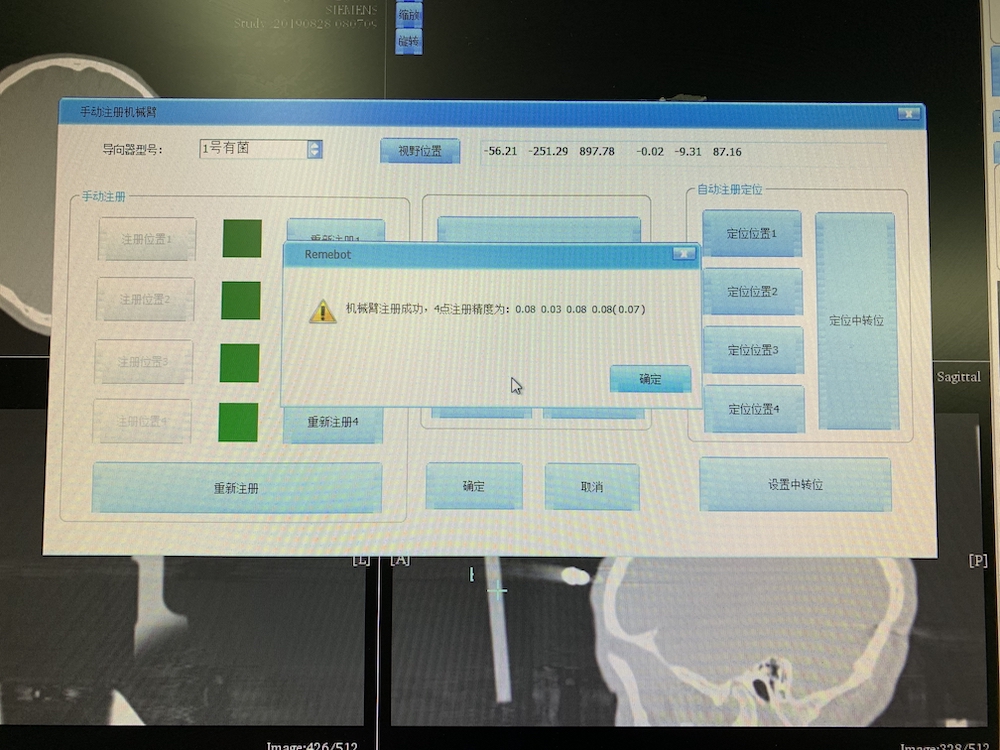Click the green status square beside 注册位置1
The height and width of the screenshot is (750, 1000).
point(242,239)
